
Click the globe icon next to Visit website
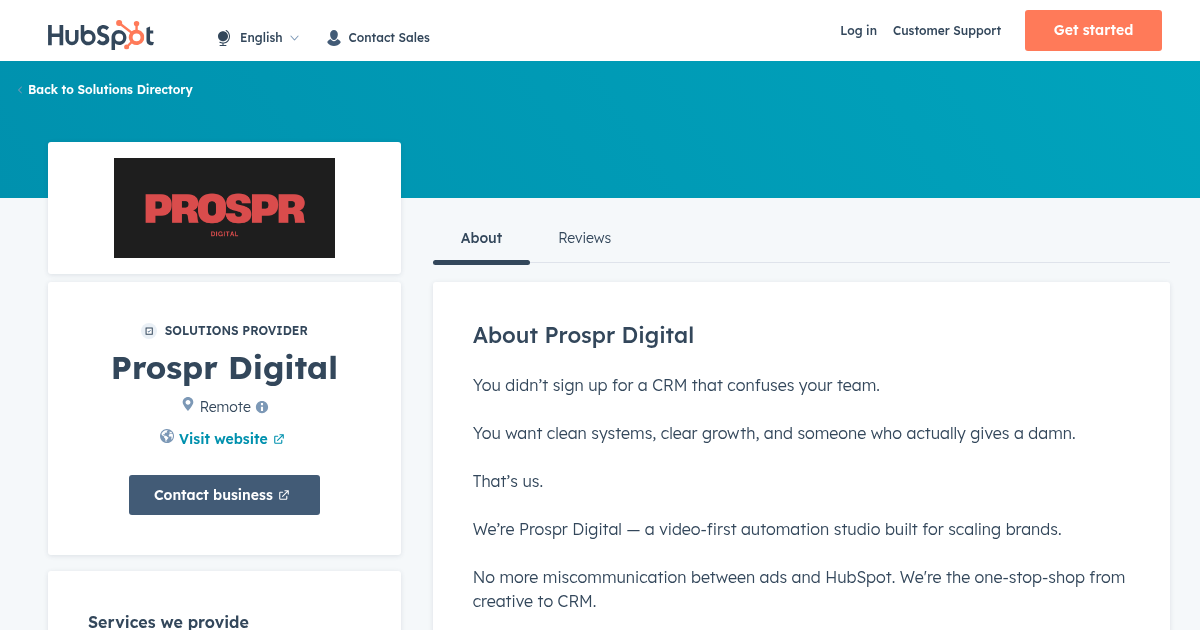click(167, 437)
